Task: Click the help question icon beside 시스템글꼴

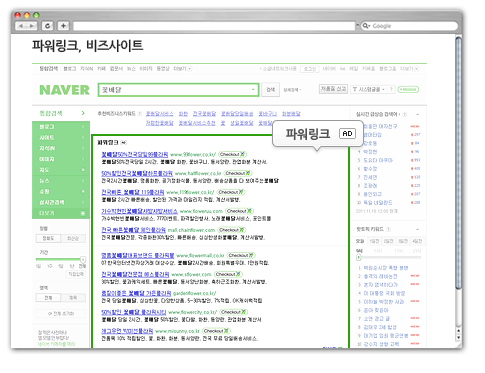Action: [391, 89]
